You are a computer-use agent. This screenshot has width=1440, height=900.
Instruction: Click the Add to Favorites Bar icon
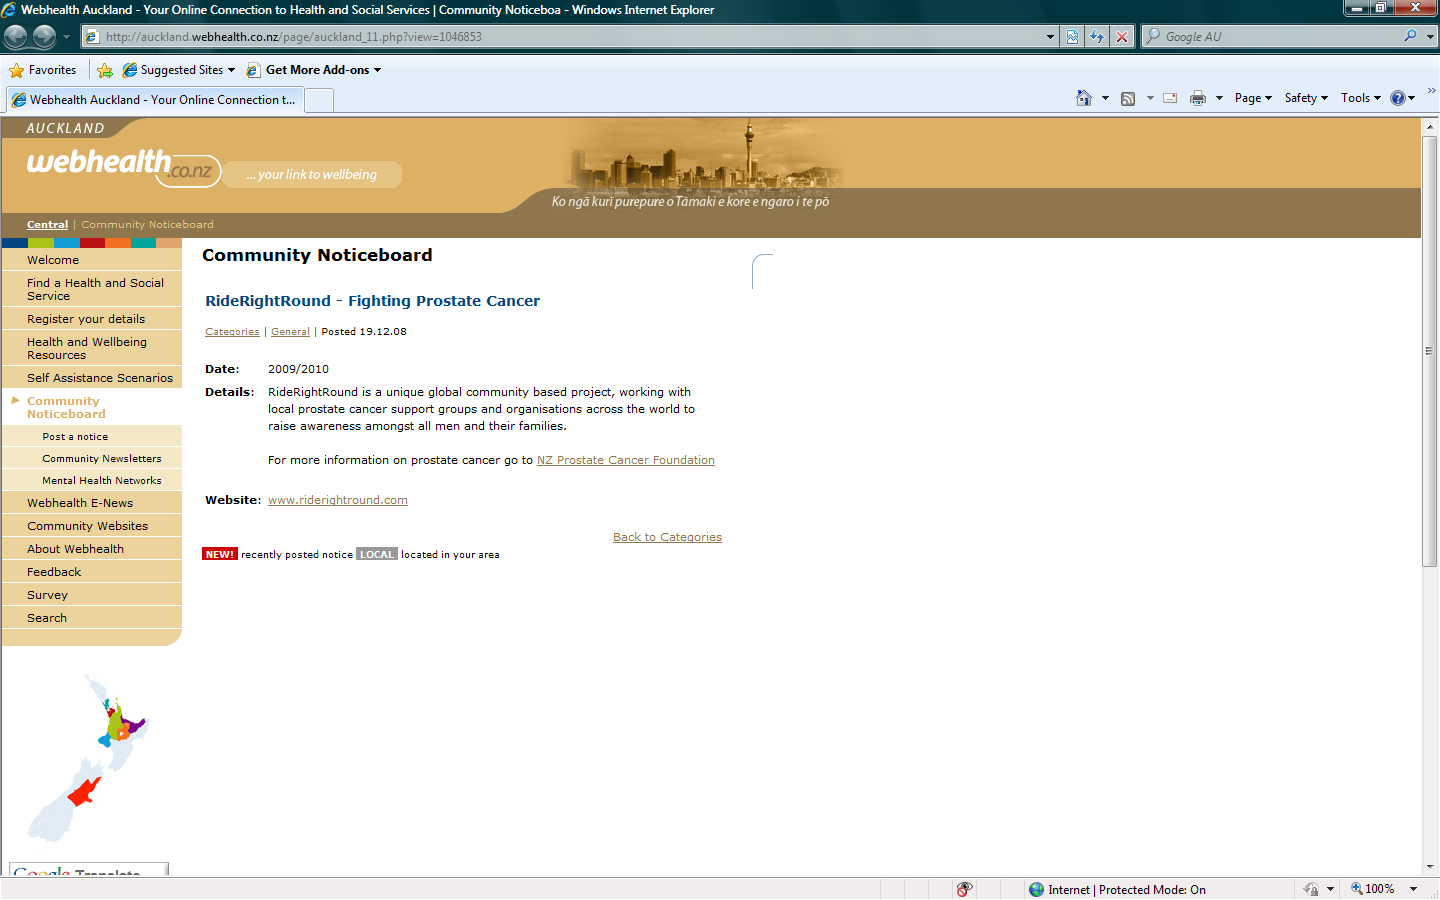pos(105,70)
